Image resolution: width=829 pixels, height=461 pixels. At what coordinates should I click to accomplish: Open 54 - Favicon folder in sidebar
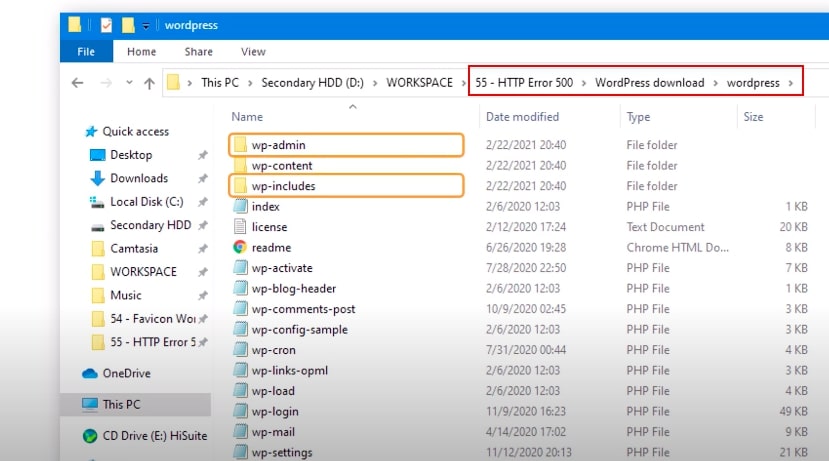pyautogui.click(x=143, y=319)
